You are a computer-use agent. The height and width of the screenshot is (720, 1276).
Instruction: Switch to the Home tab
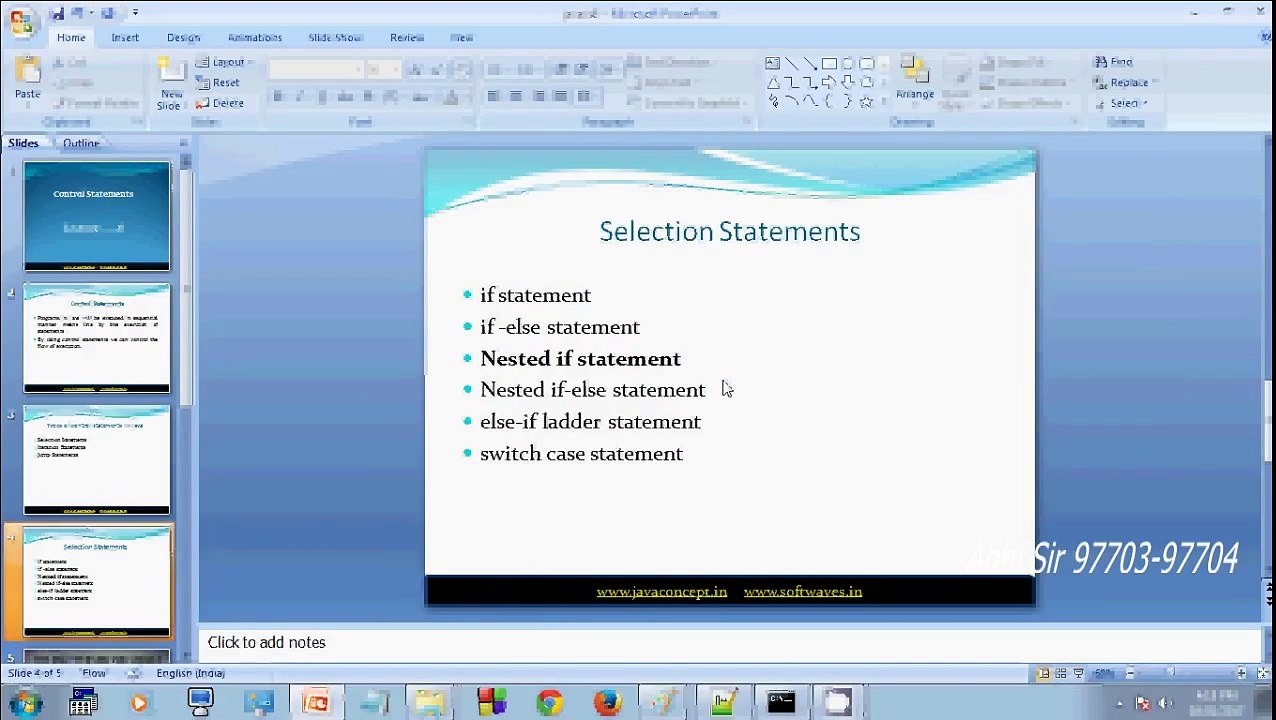click(71, 38)
